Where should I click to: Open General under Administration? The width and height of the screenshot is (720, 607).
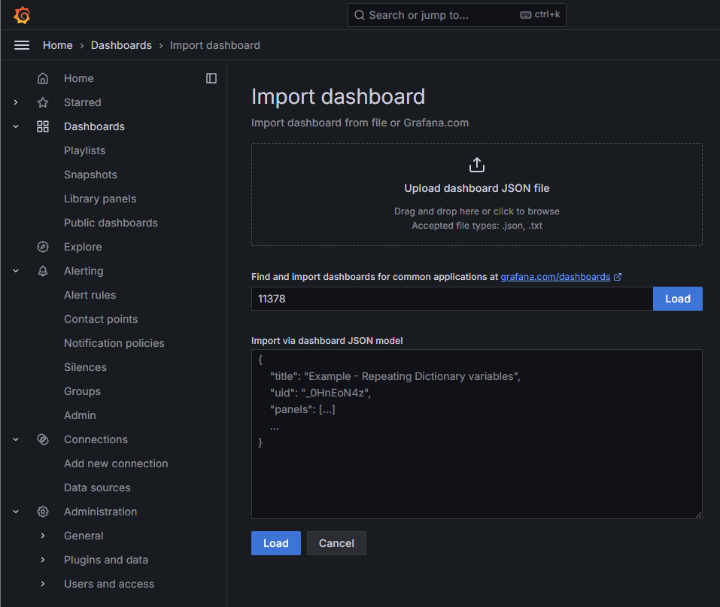84,536
